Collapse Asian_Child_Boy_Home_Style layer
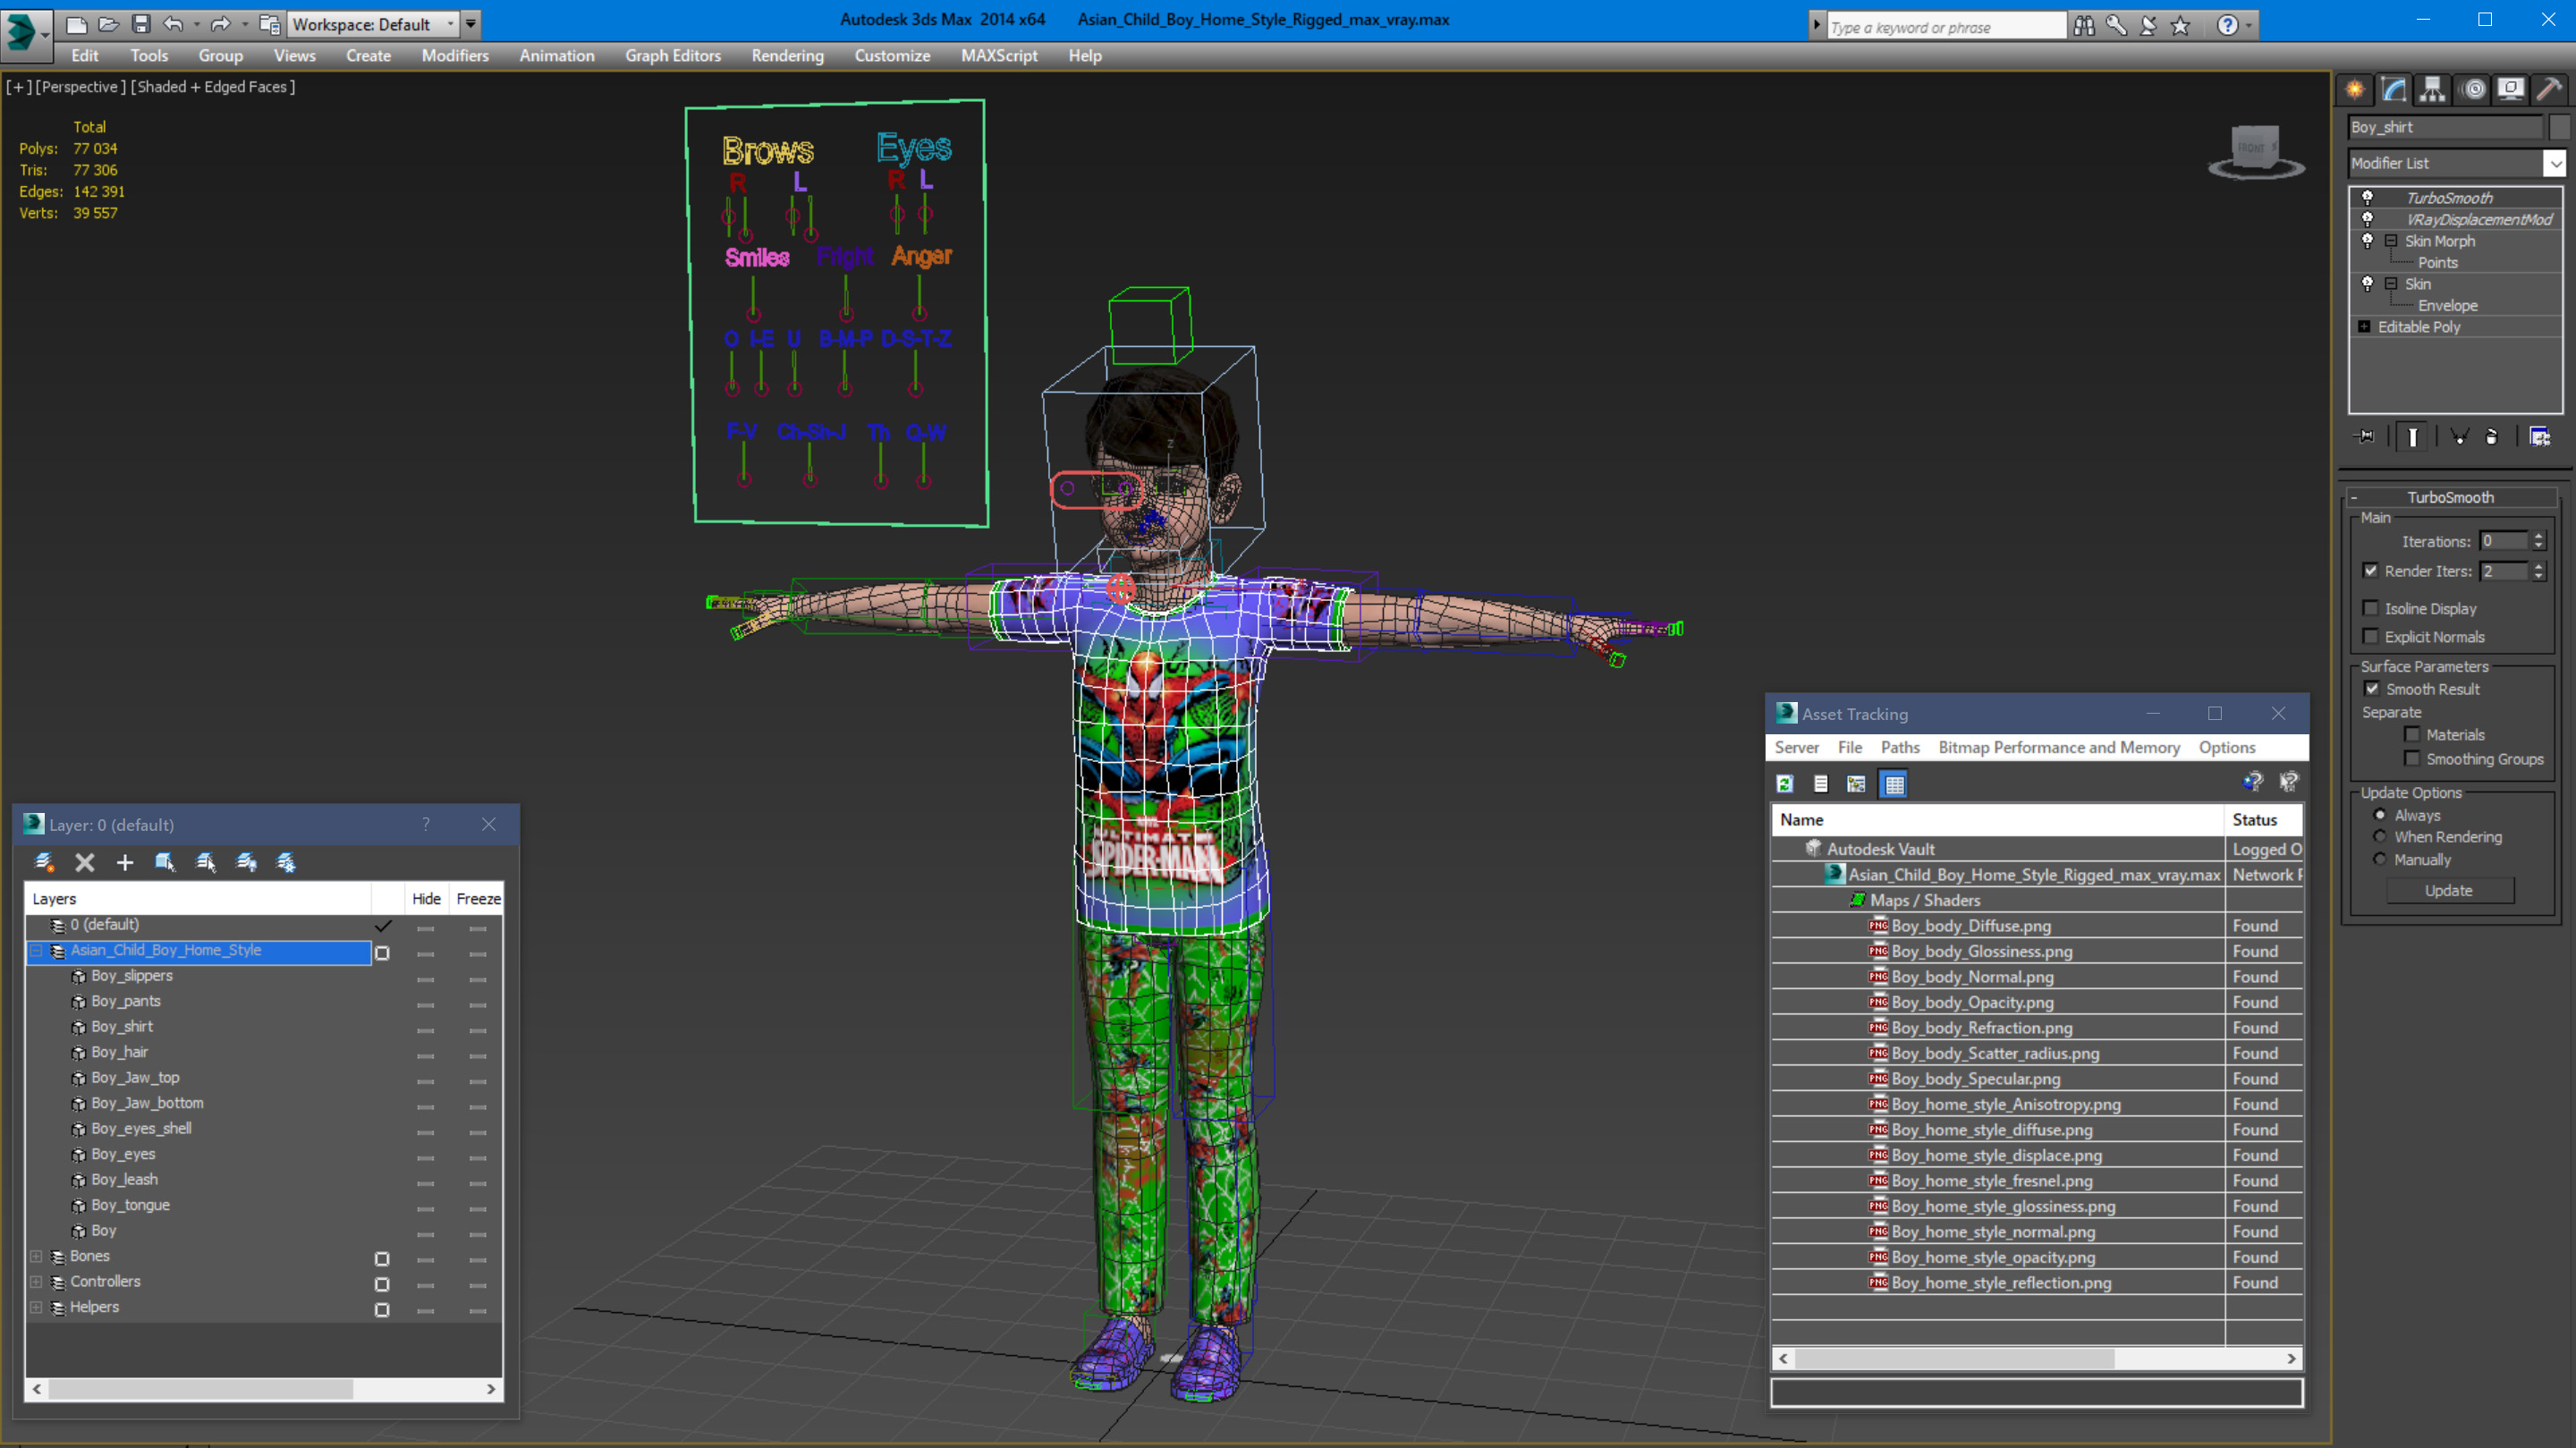2576x1448 pixels. pyautogui.click(x=37, y=950)
